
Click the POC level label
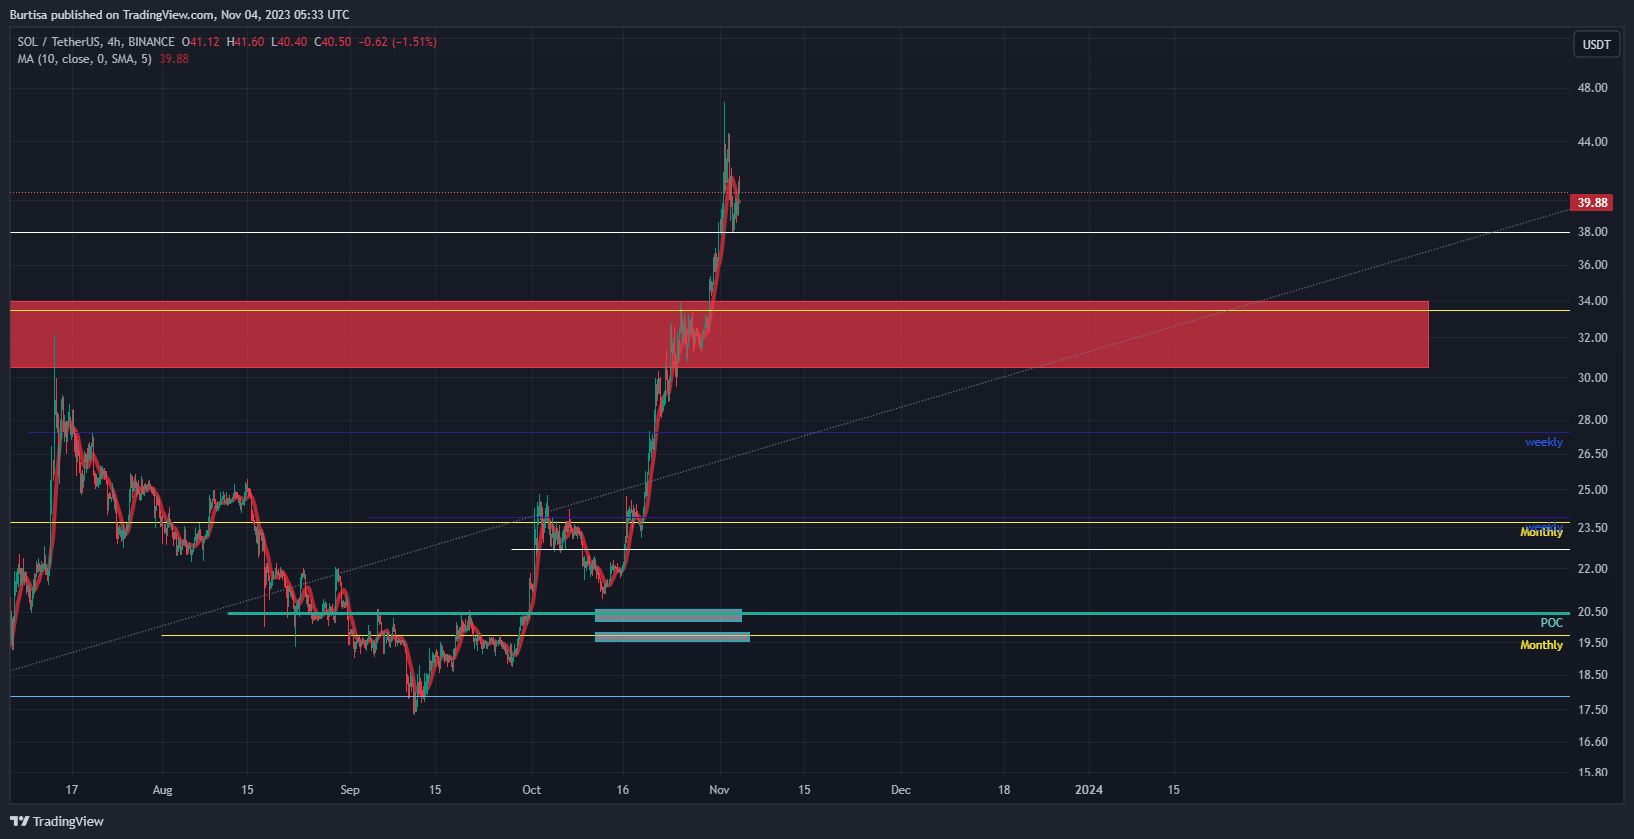pos(1551,623)
